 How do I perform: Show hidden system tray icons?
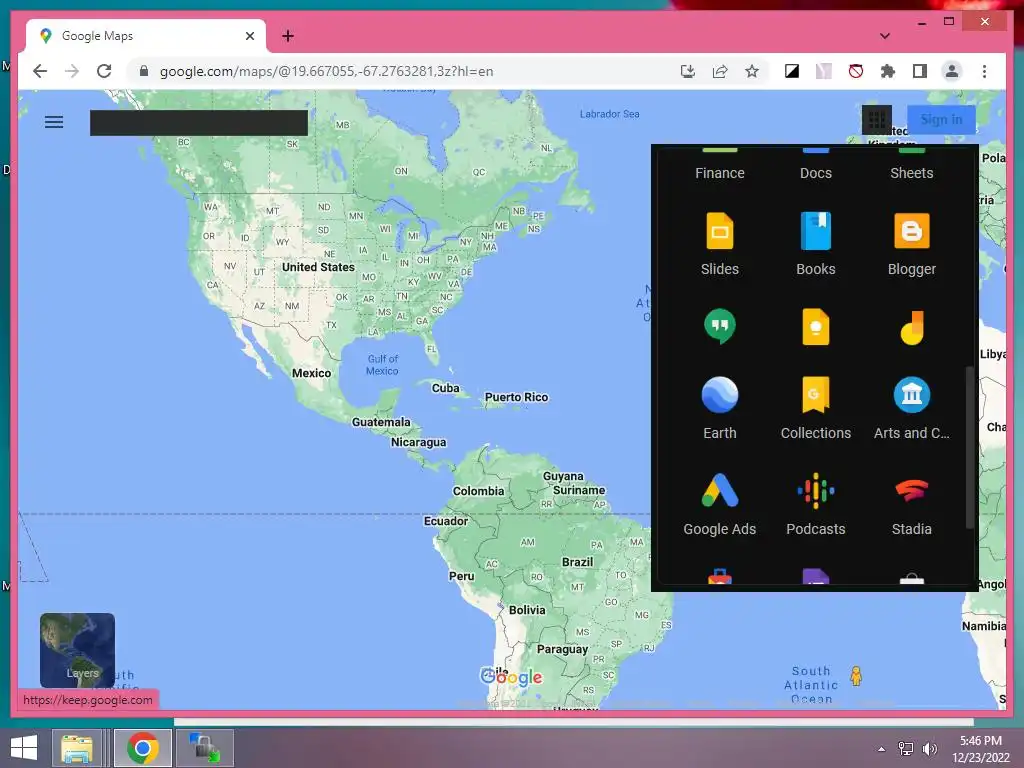point(881,749)
